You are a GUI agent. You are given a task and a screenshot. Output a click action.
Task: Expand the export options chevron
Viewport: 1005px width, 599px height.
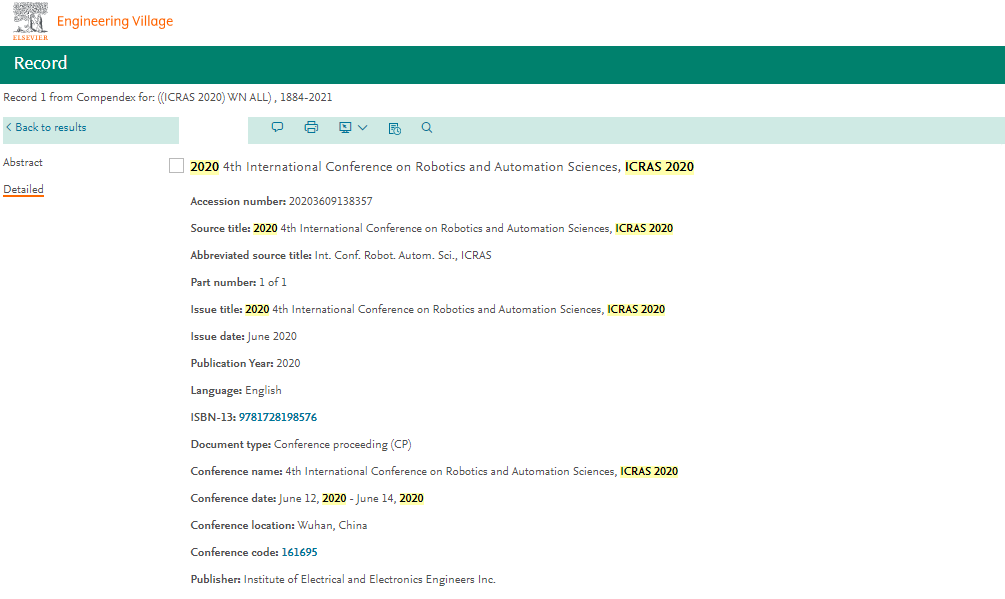pyautogui.click(x=363, y=127)
